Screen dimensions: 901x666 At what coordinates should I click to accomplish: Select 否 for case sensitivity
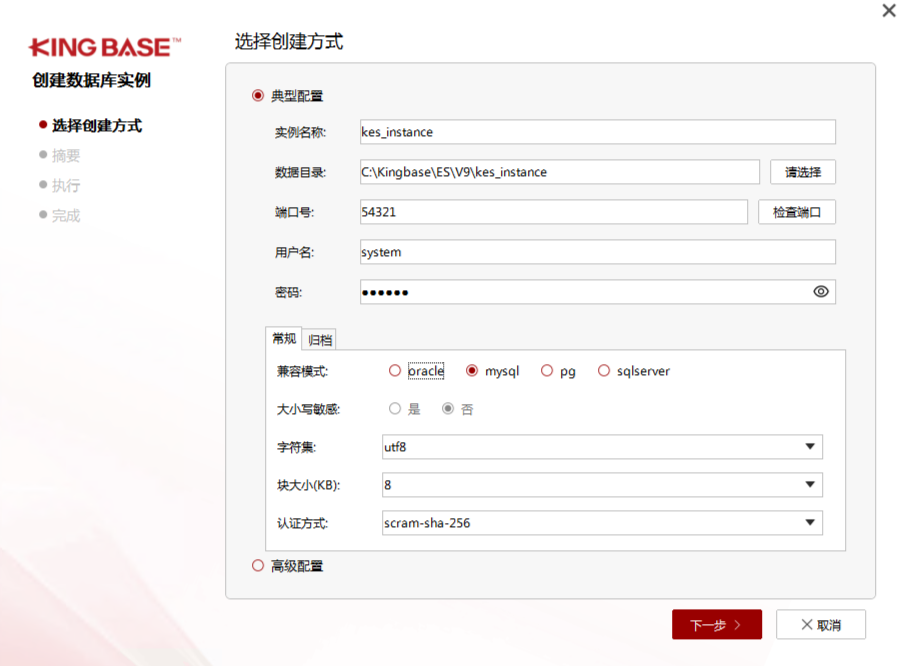(448, 409)
